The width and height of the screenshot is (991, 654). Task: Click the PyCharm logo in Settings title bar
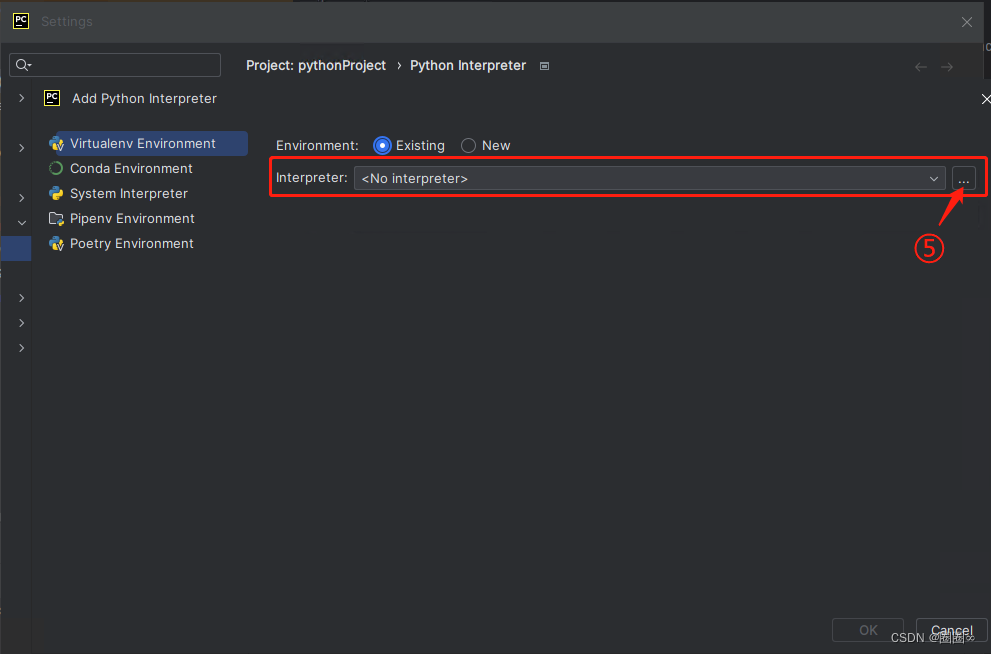(x=21, y=21)
